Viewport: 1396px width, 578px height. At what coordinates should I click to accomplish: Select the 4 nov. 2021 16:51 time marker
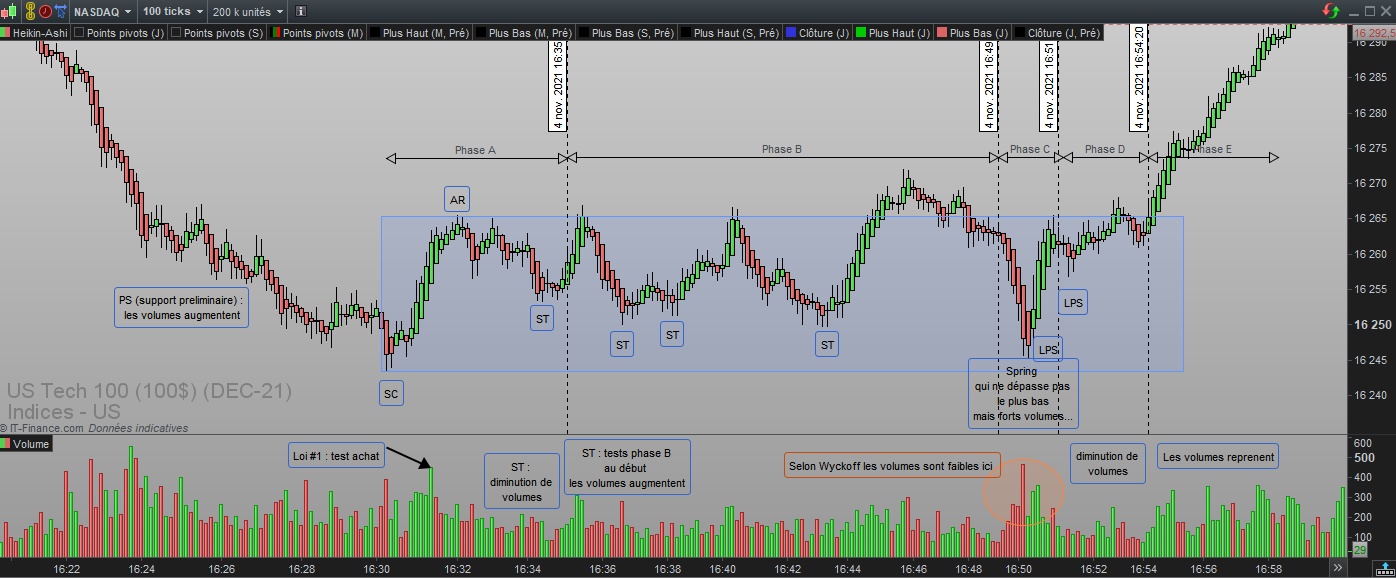pos(1048,86)
